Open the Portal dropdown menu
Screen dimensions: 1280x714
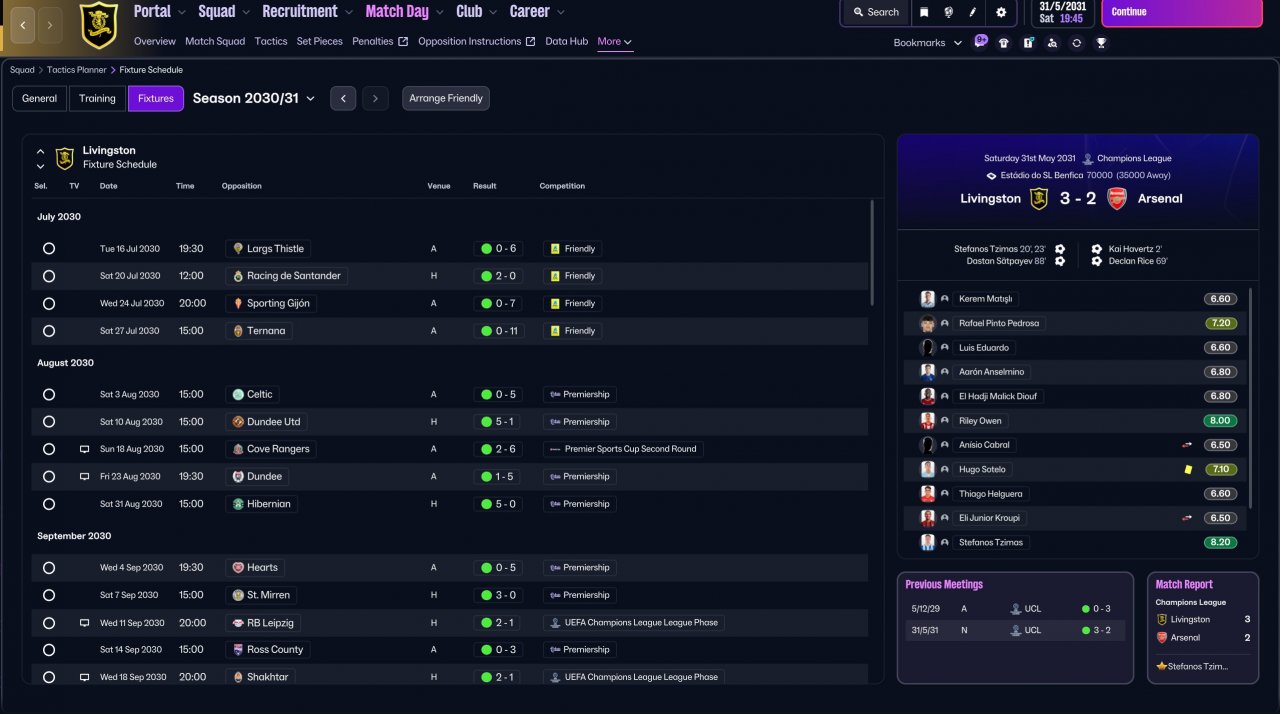160,12
